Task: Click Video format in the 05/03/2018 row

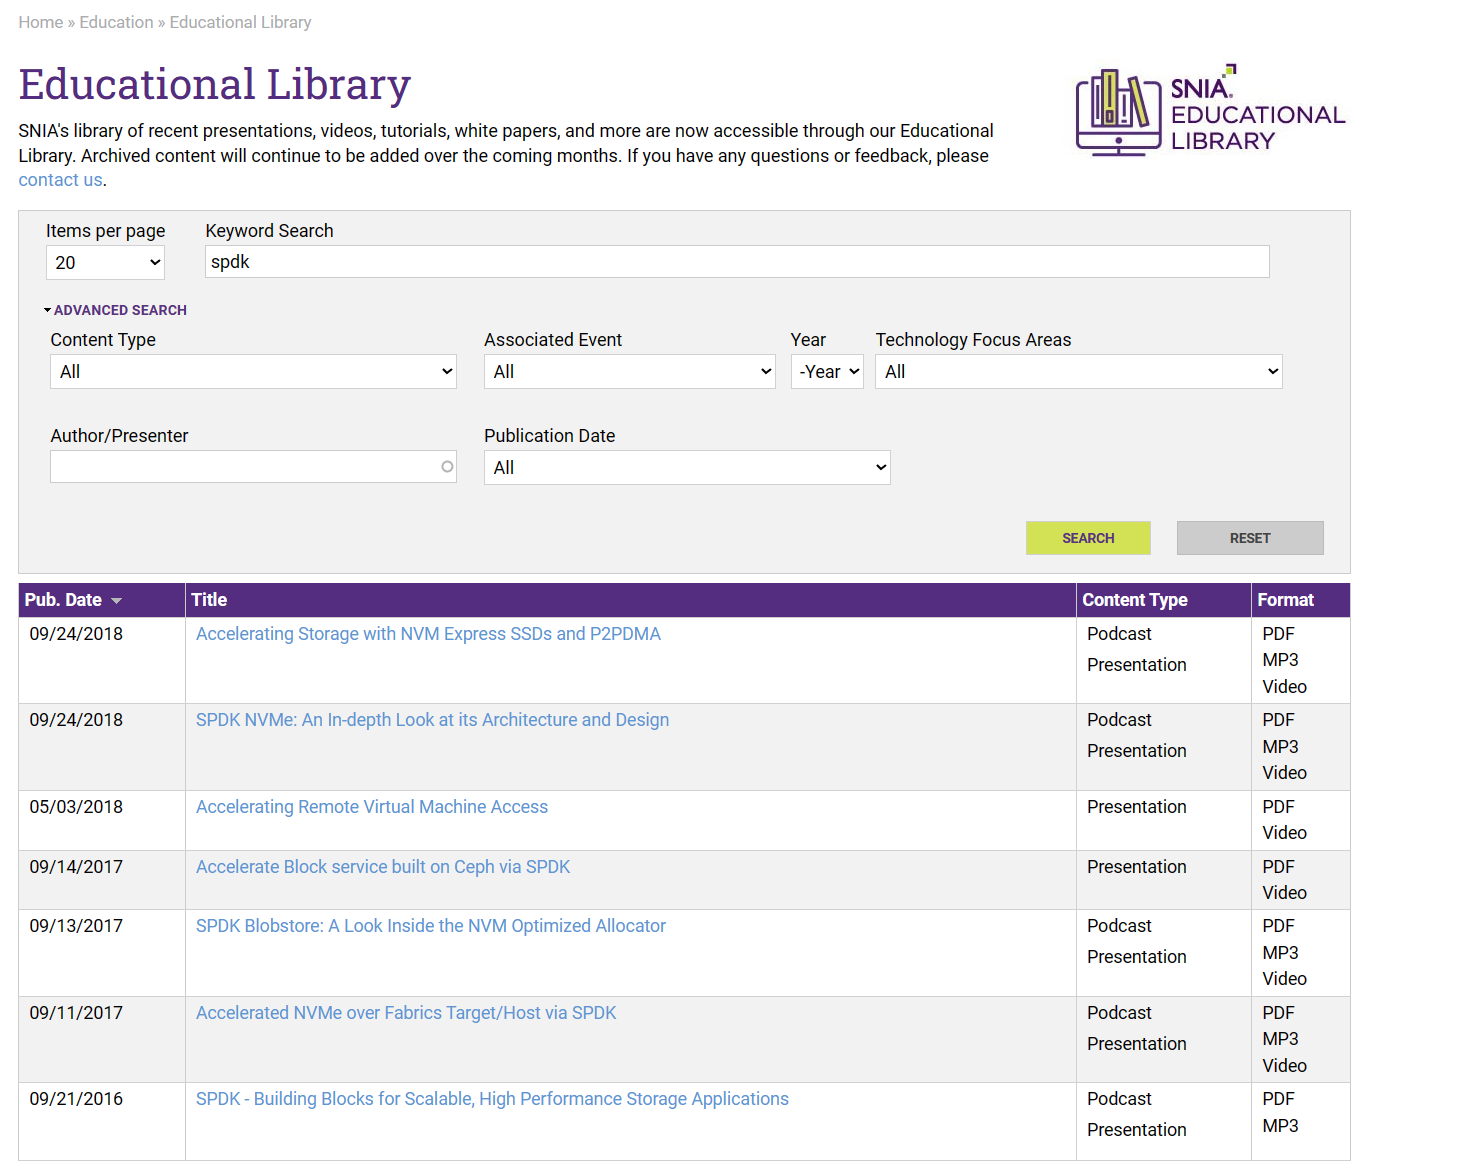Action: [1284, 833]
